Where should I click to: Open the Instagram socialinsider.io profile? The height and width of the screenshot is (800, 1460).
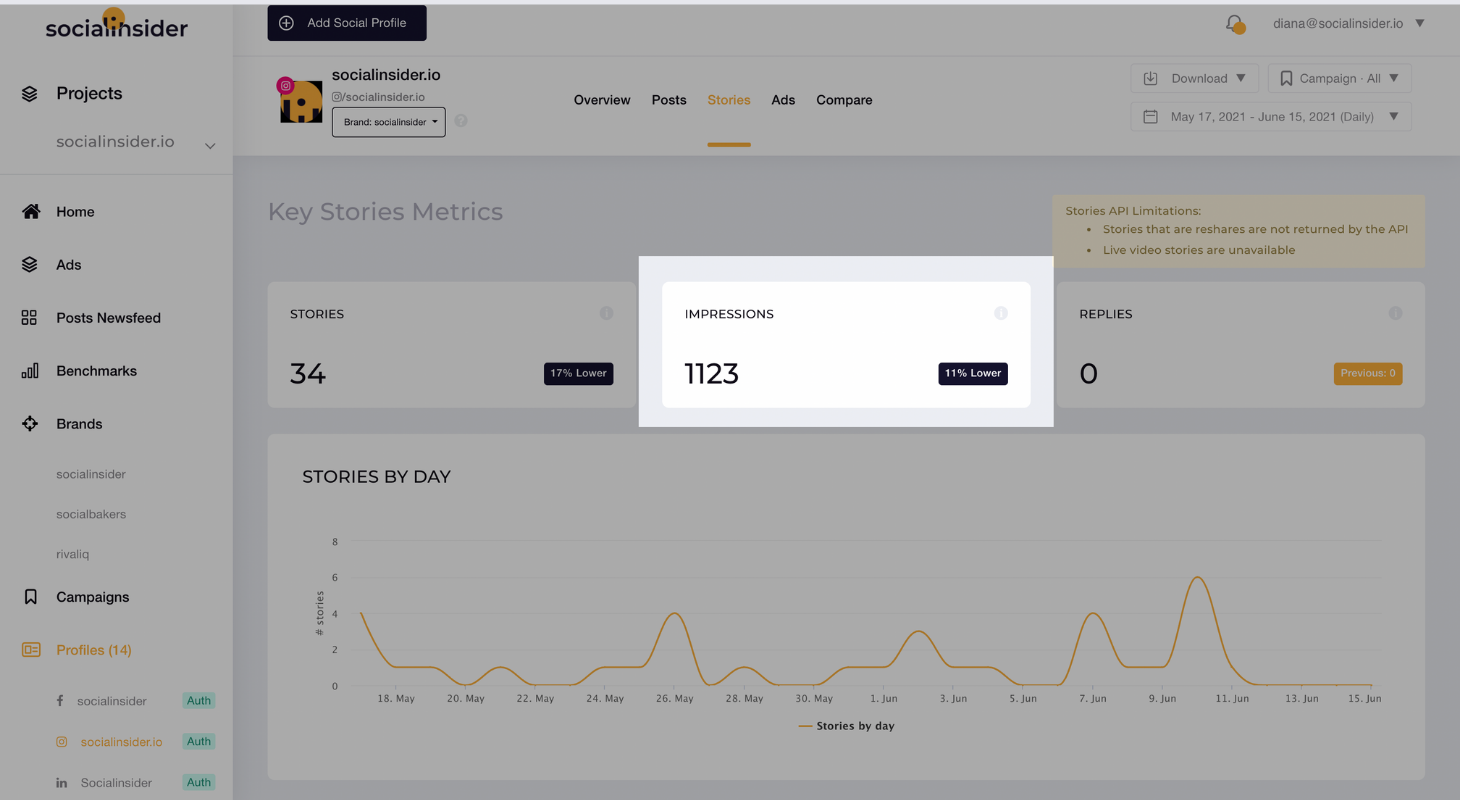121,742
